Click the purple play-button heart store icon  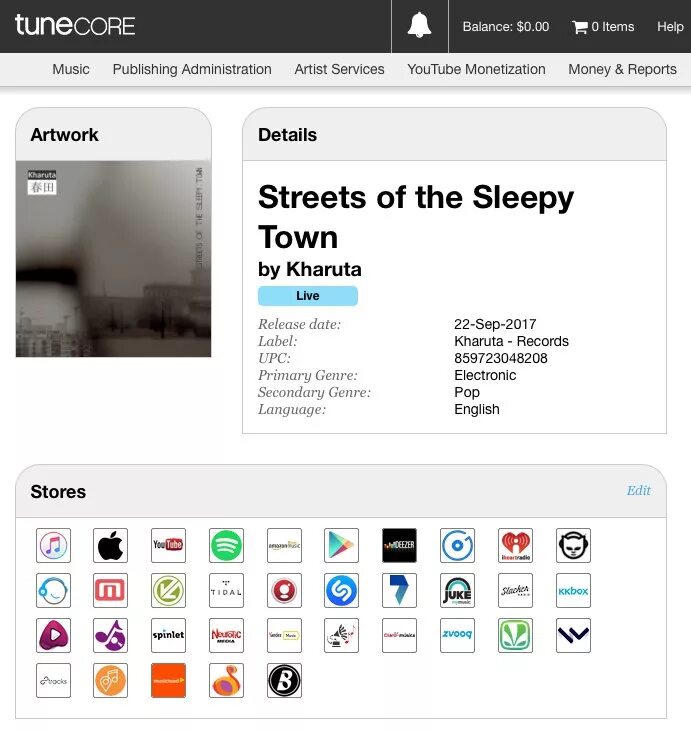tap(54, 635)
